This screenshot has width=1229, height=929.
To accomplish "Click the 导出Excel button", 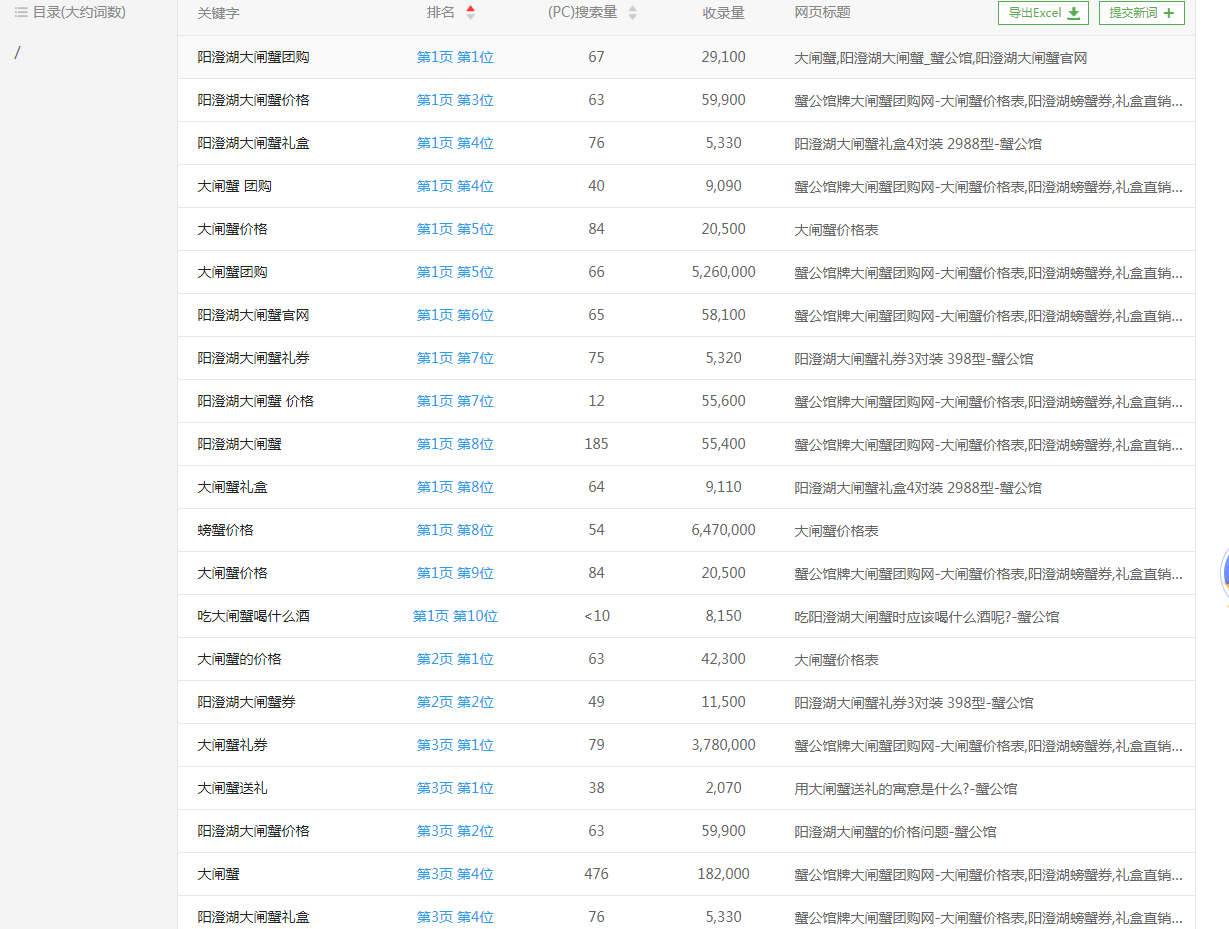I will click(1043, 13).
